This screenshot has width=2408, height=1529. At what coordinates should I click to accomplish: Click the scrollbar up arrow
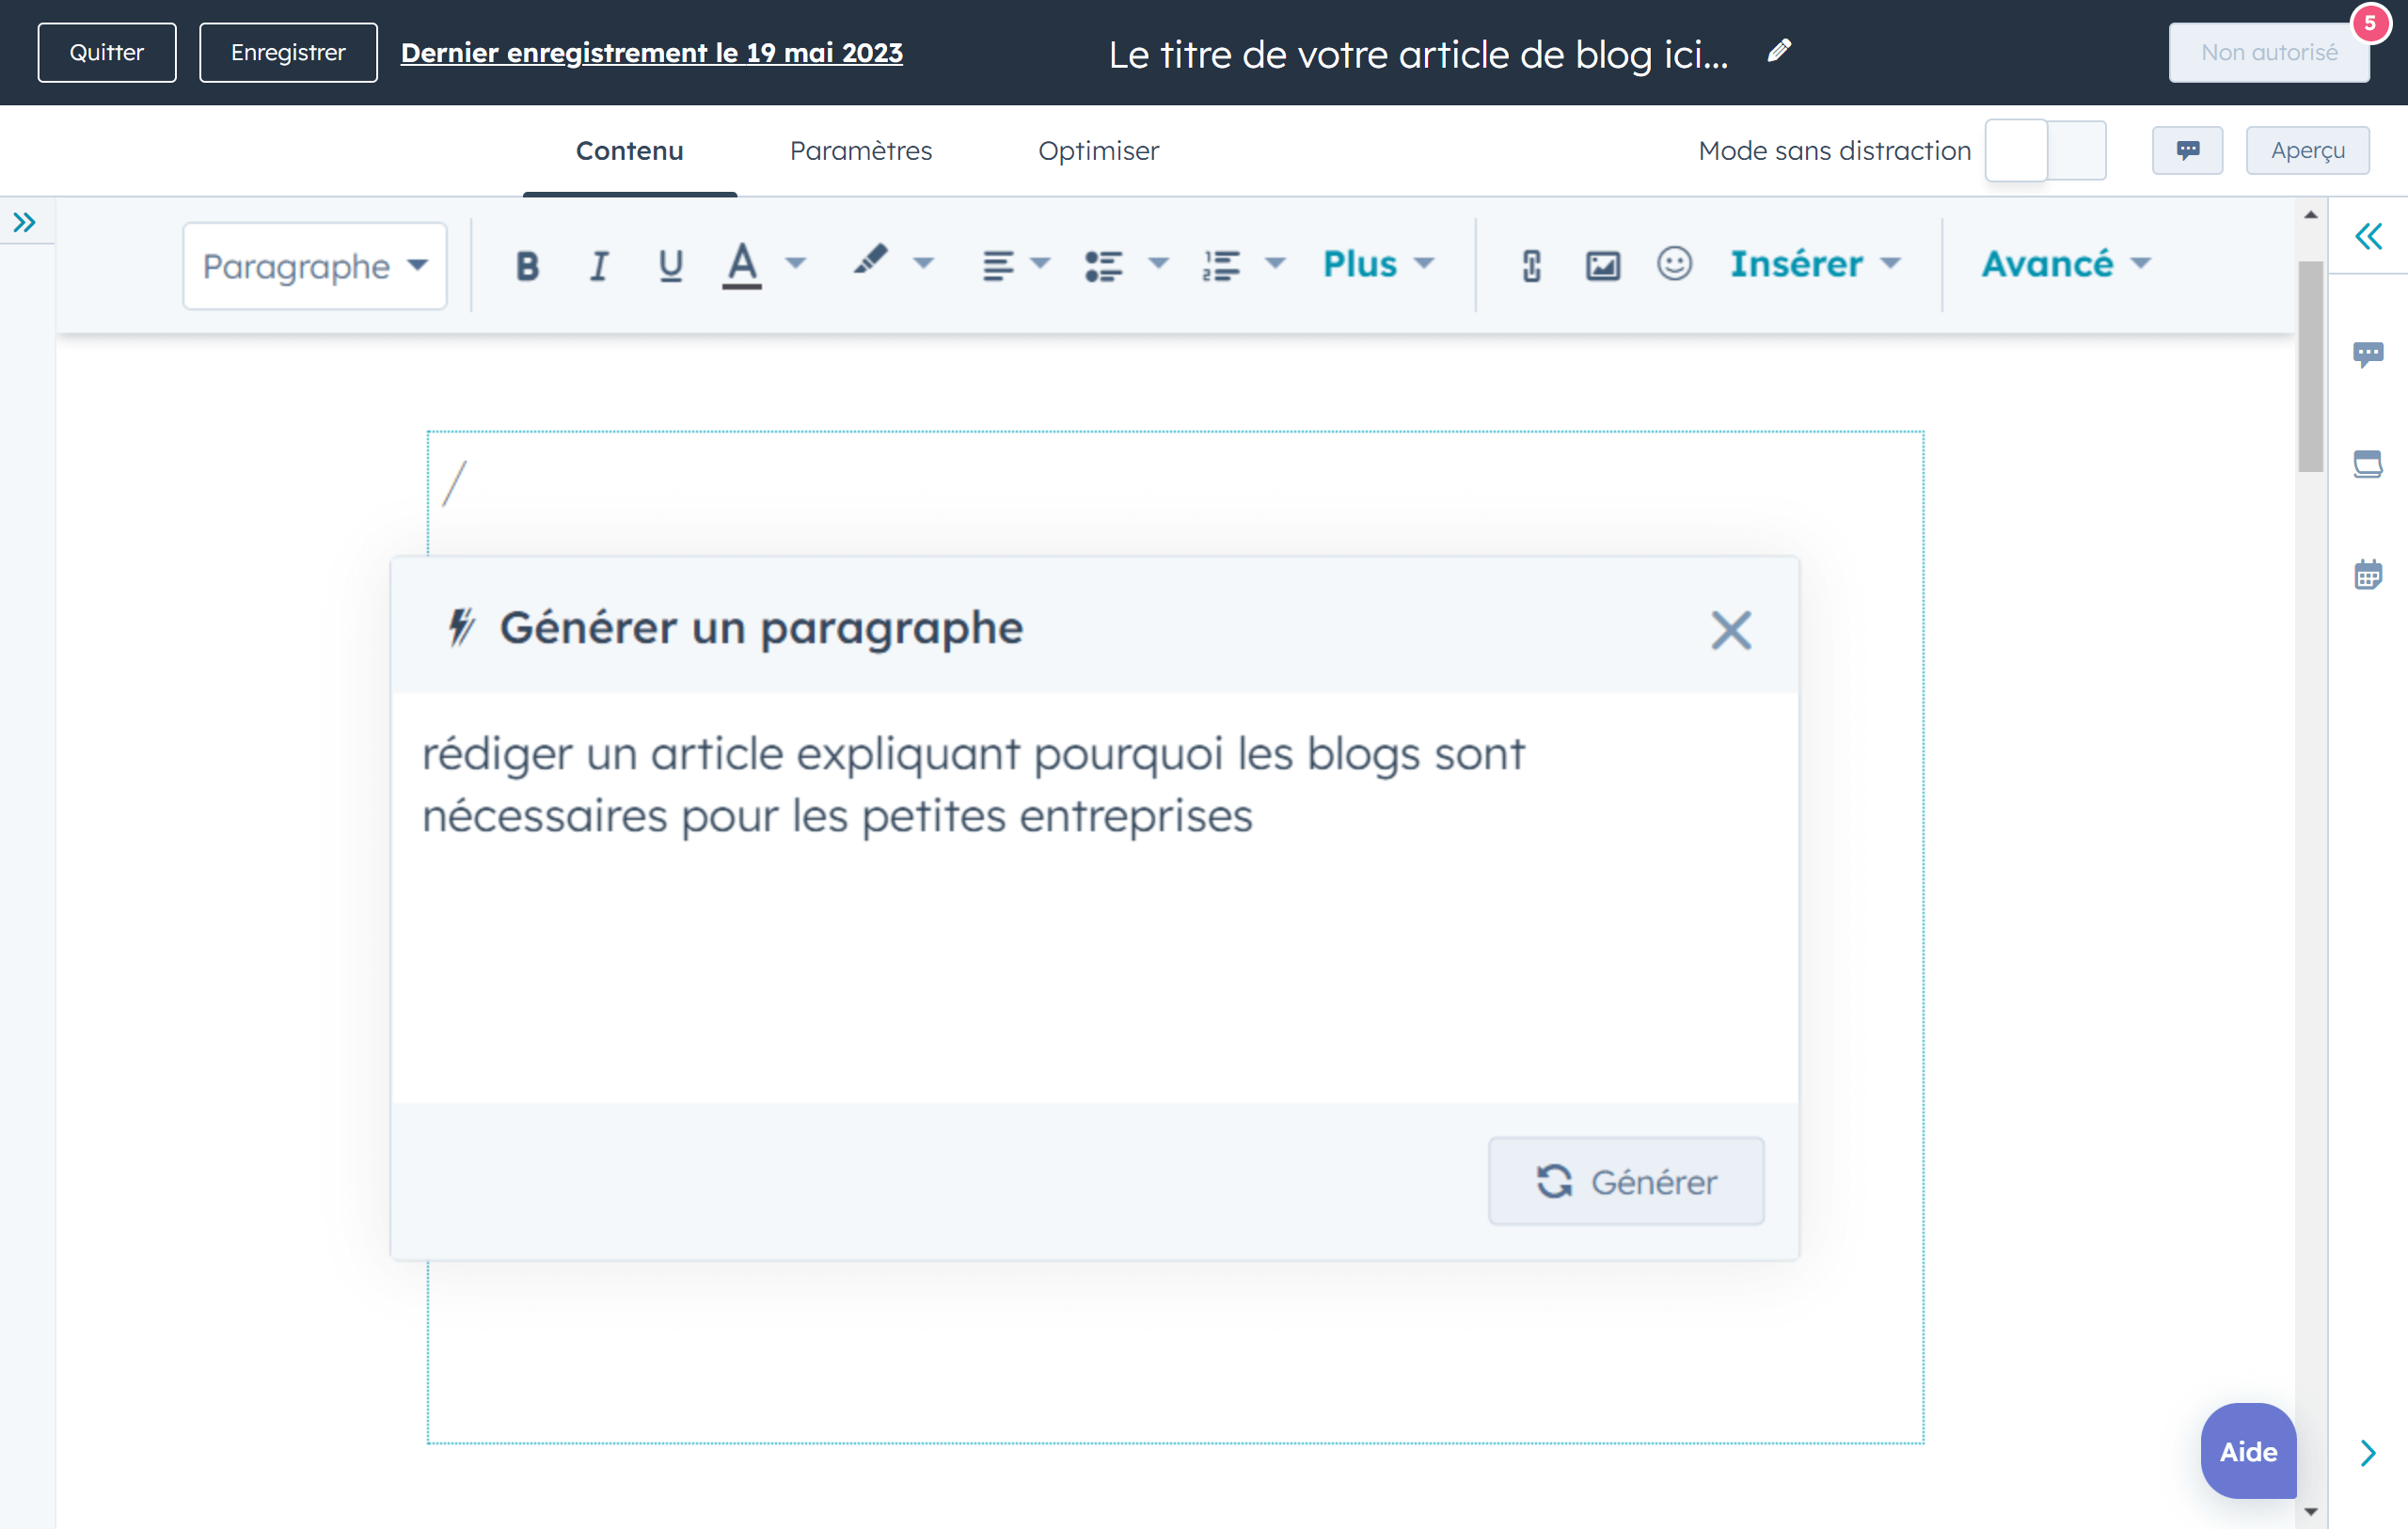(2310, 214)
